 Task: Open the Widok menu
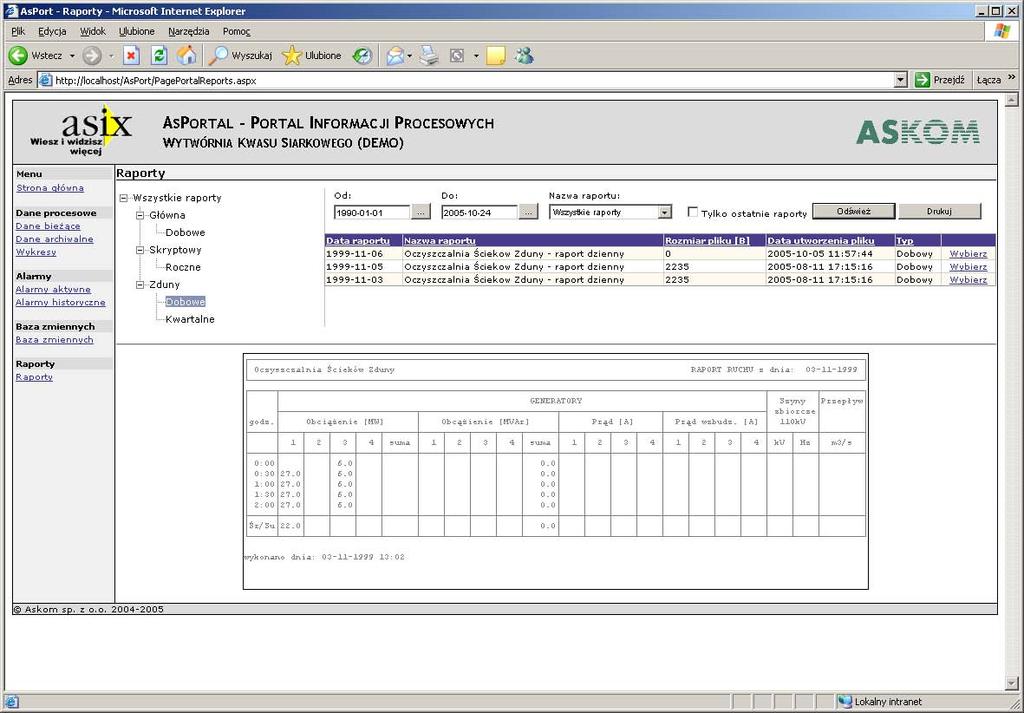93,31
